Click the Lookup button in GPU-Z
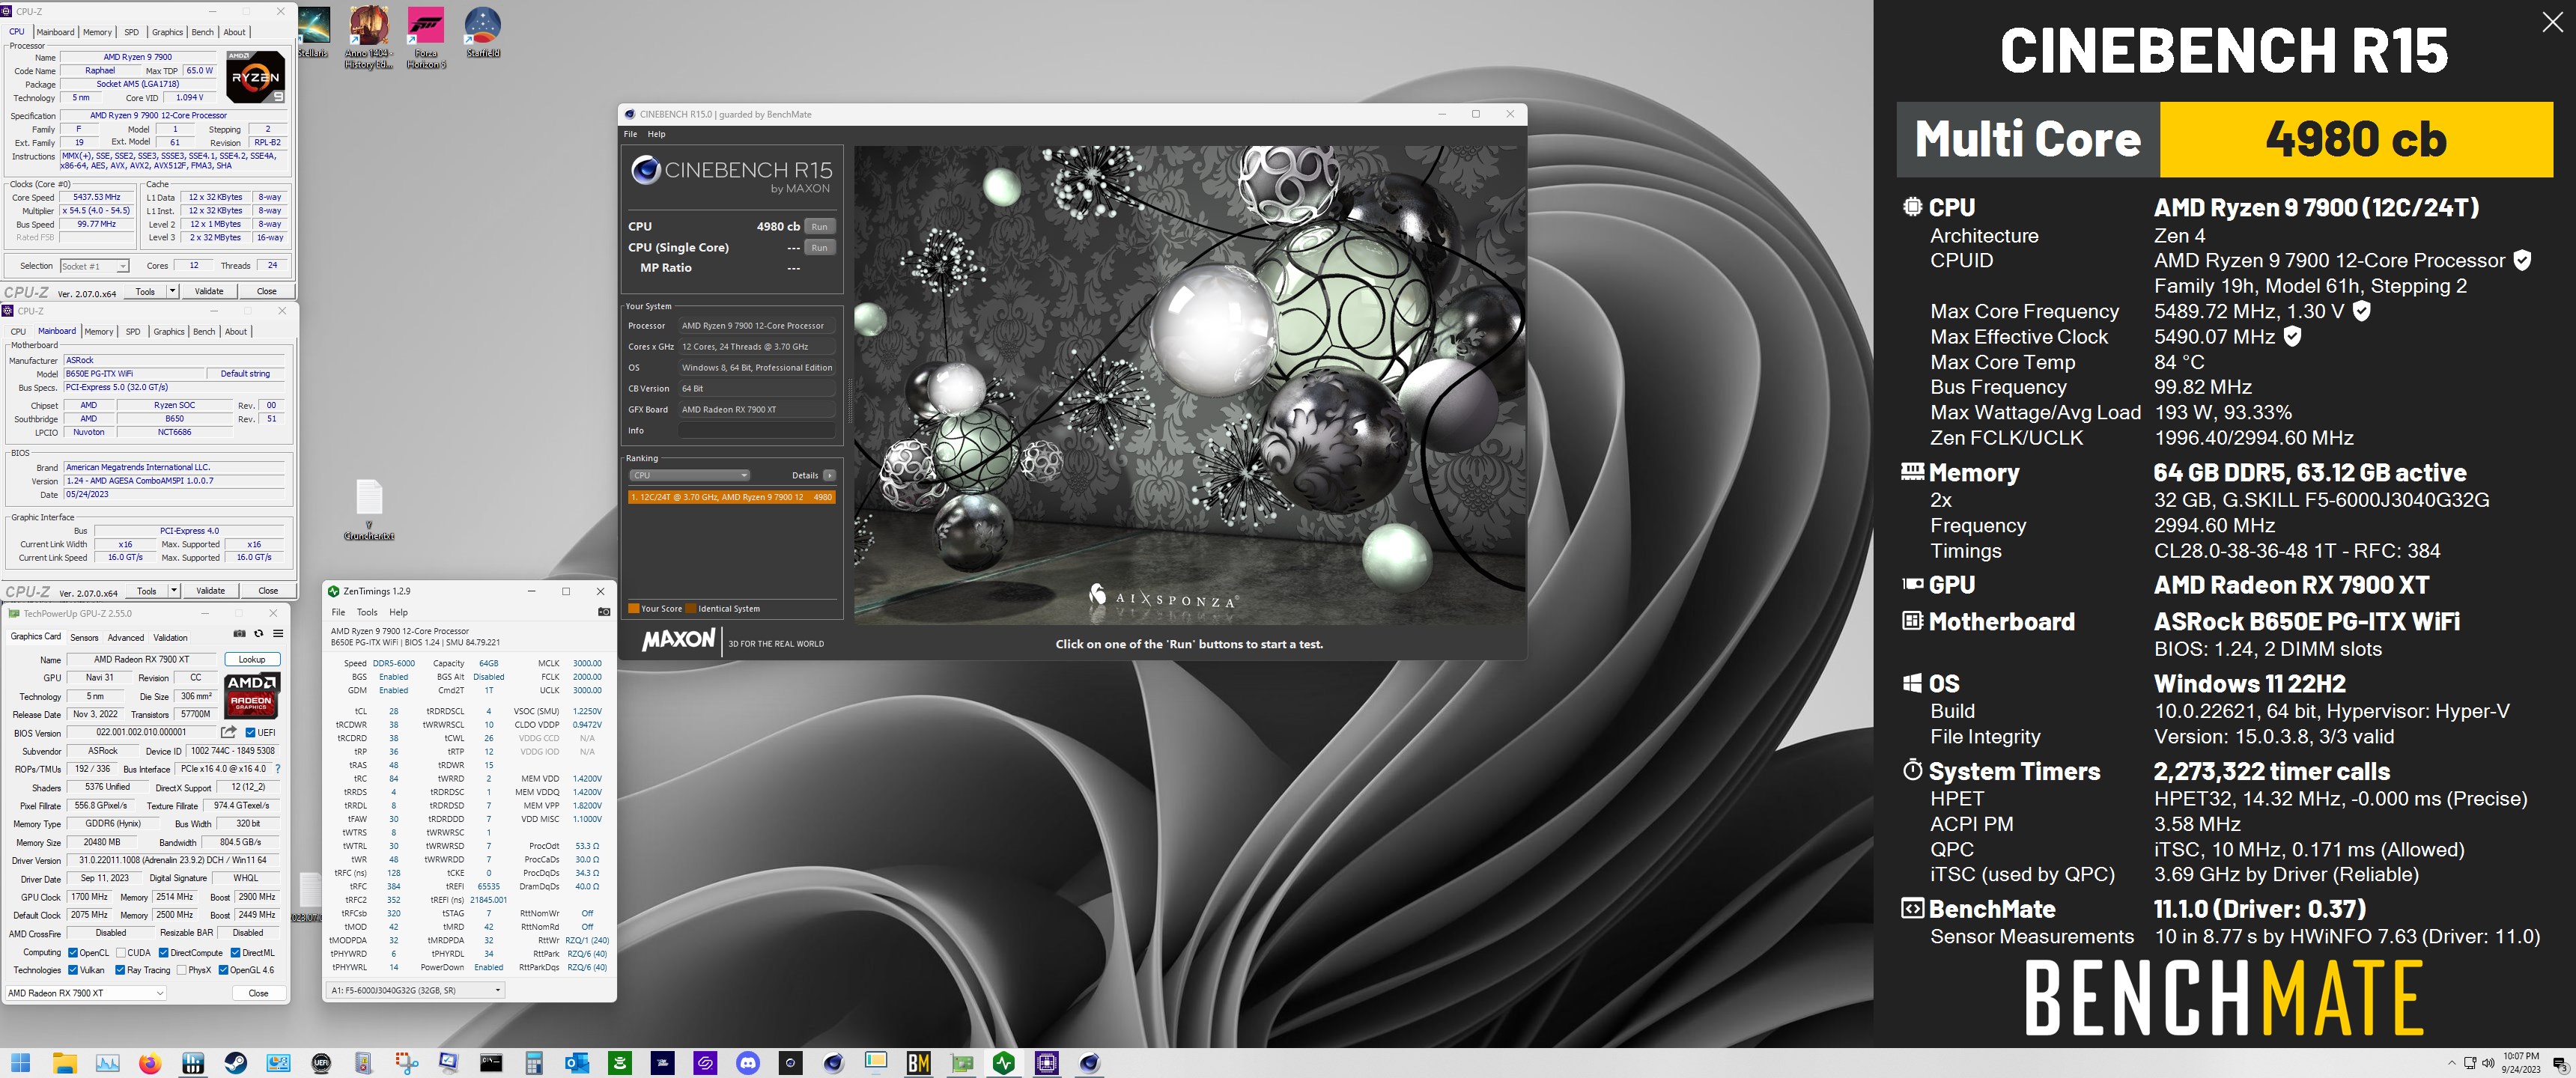Screen dimensions: 2576x1078 pyautogui.click(x=252, y=659)
